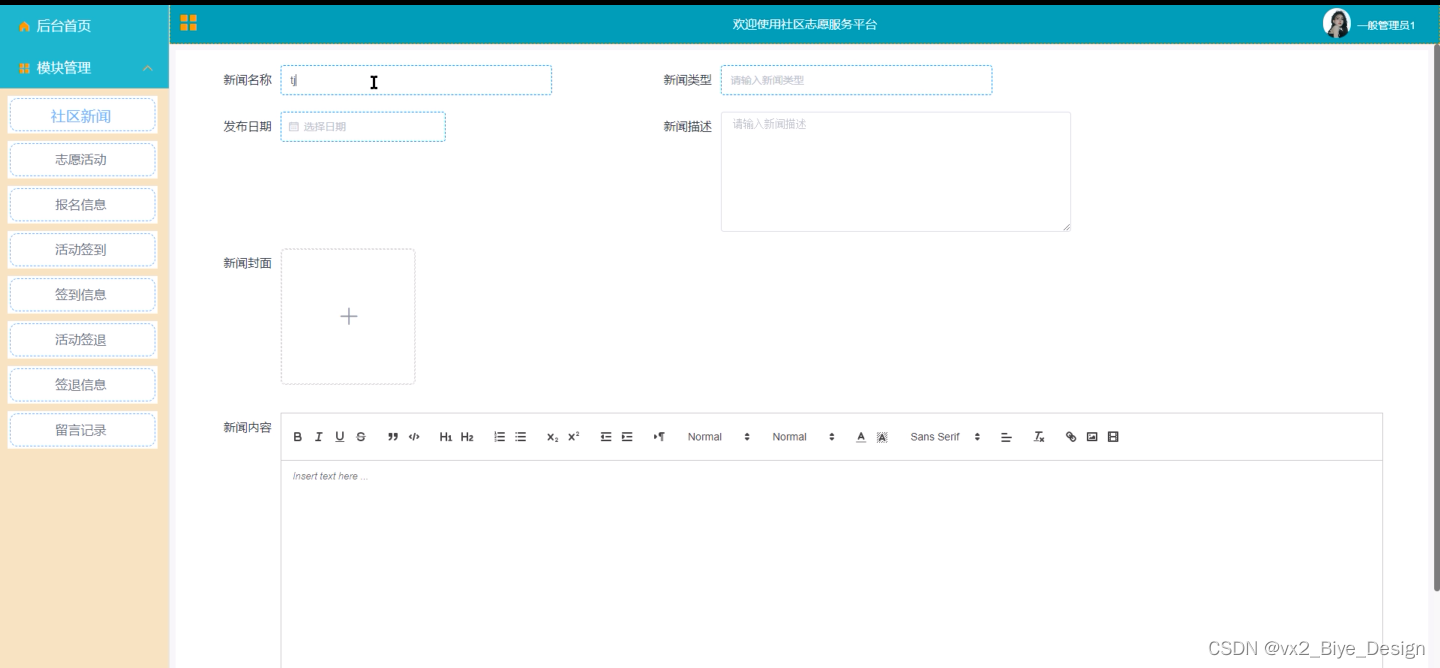Open the Sans Serif font dropdown
This screenshot has width=1440, height=668.
(x=945, y=437)
